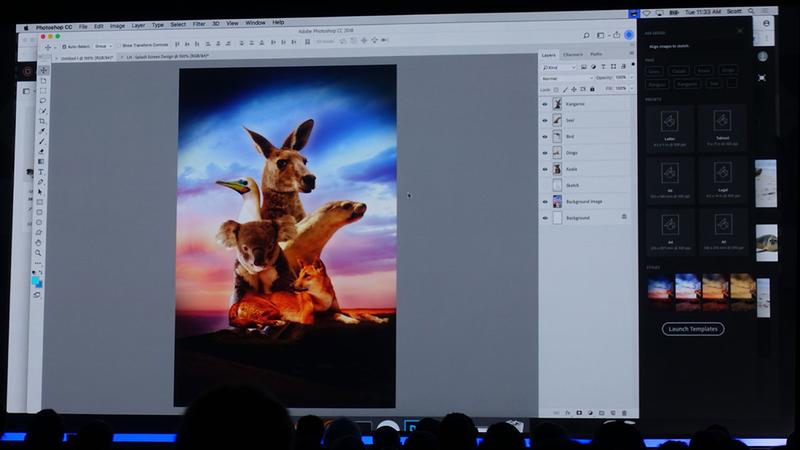Open the blend mode Normal dropdown
Image resolution: width=800 pixels, height=450 pixels.
click(x=566, y=78)
